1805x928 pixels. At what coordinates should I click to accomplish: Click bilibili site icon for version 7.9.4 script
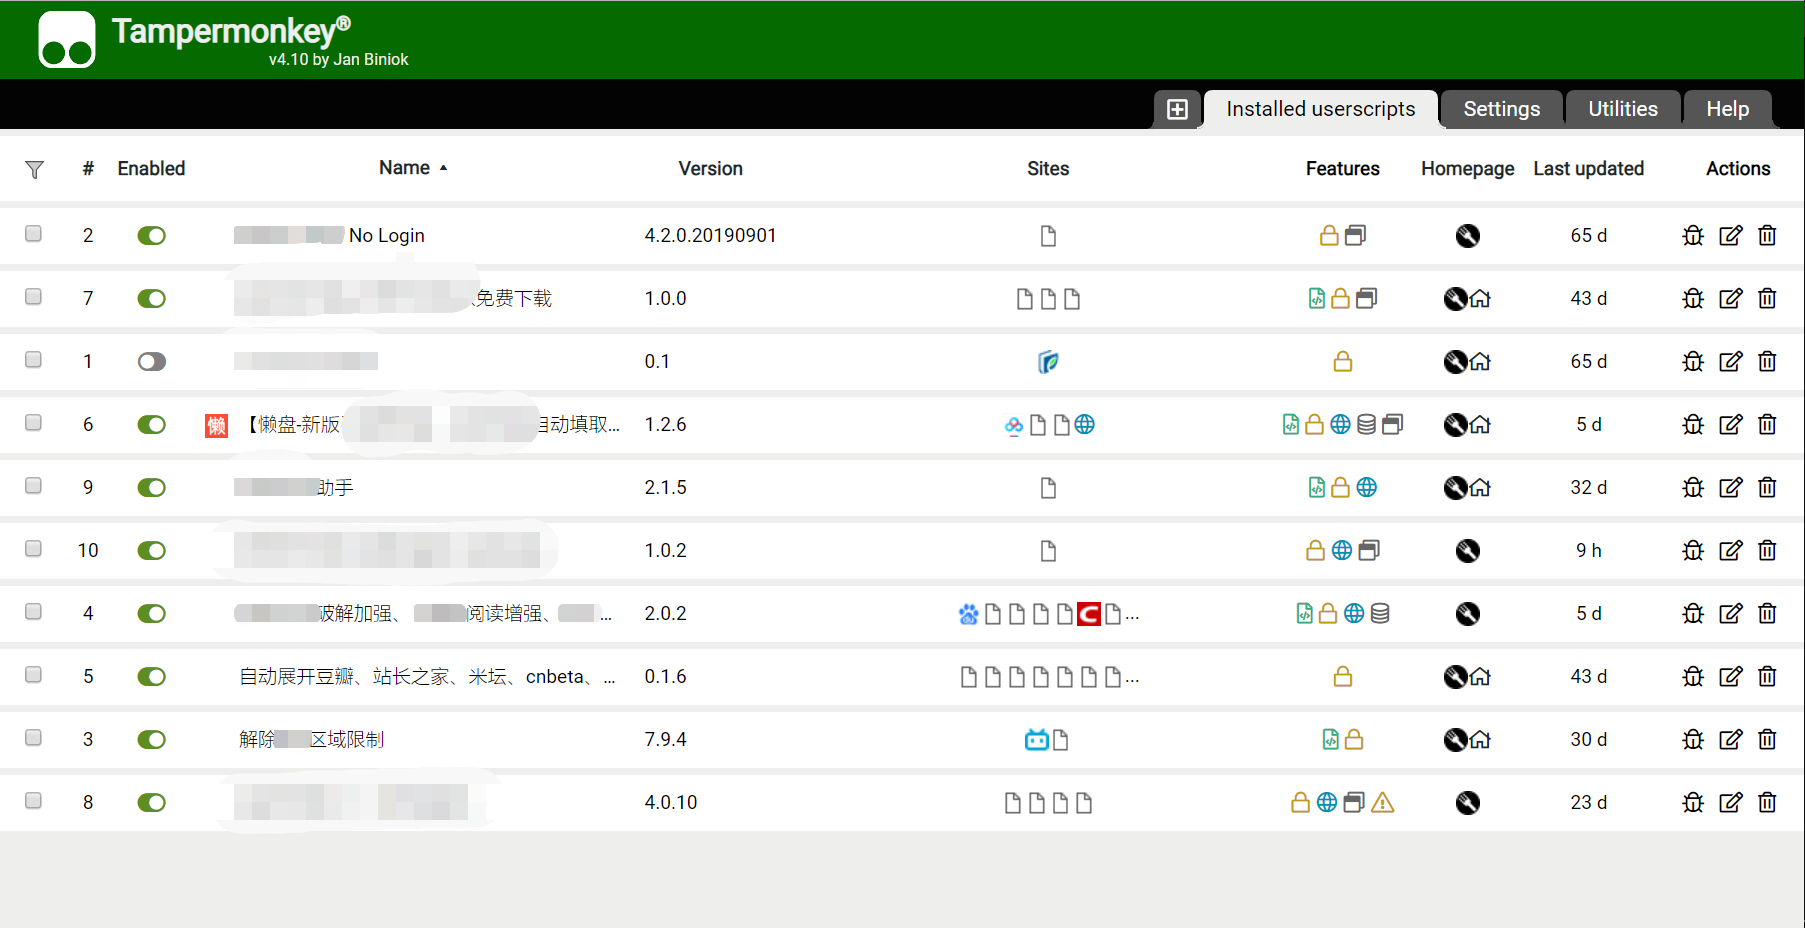point(1037,740)
